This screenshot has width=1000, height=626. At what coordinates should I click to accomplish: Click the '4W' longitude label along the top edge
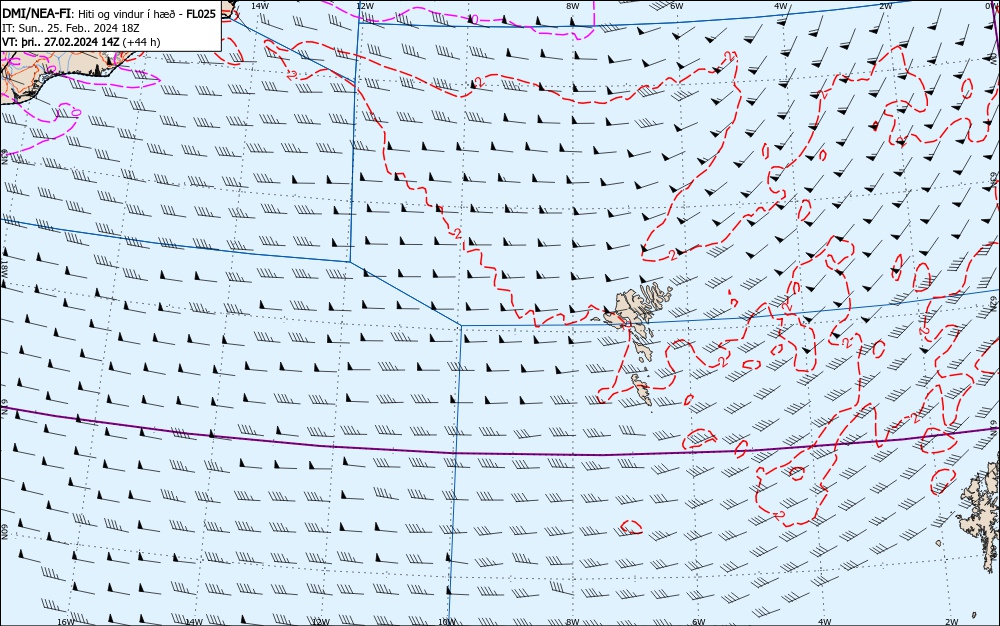click(x=781, y=5)
